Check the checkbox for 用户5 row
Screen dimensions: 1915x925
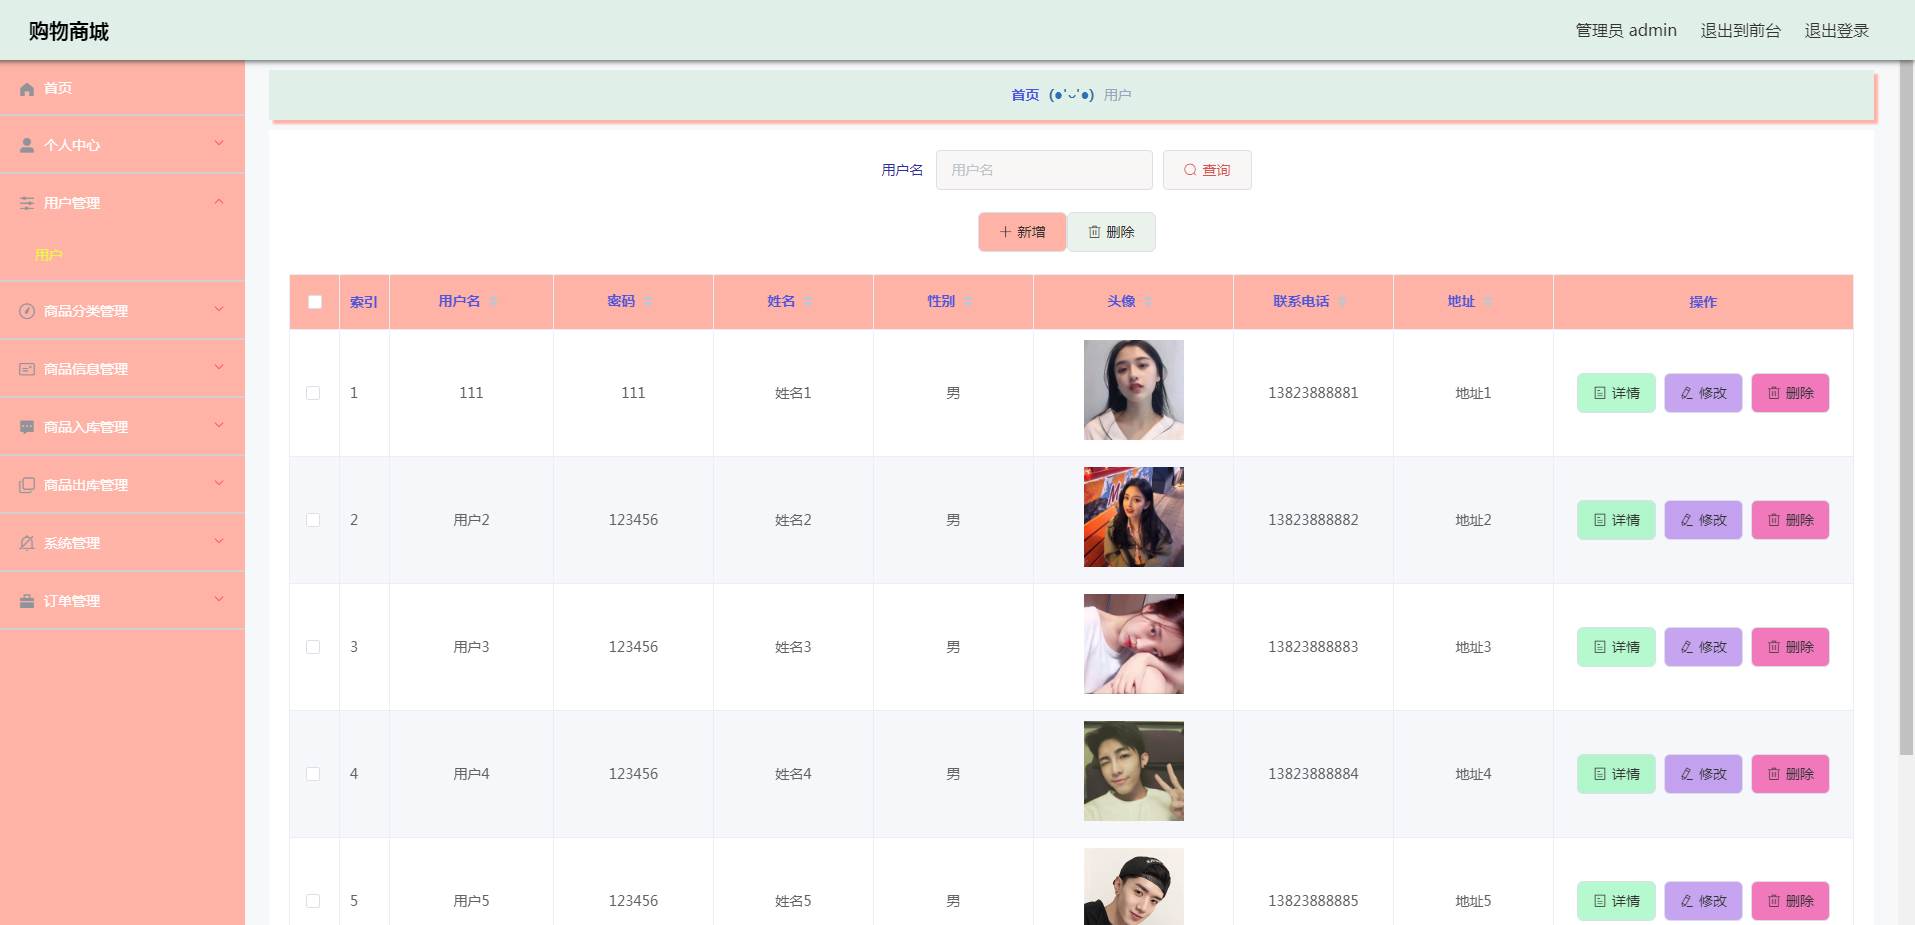pyautogui.click(x=313, y=902)
